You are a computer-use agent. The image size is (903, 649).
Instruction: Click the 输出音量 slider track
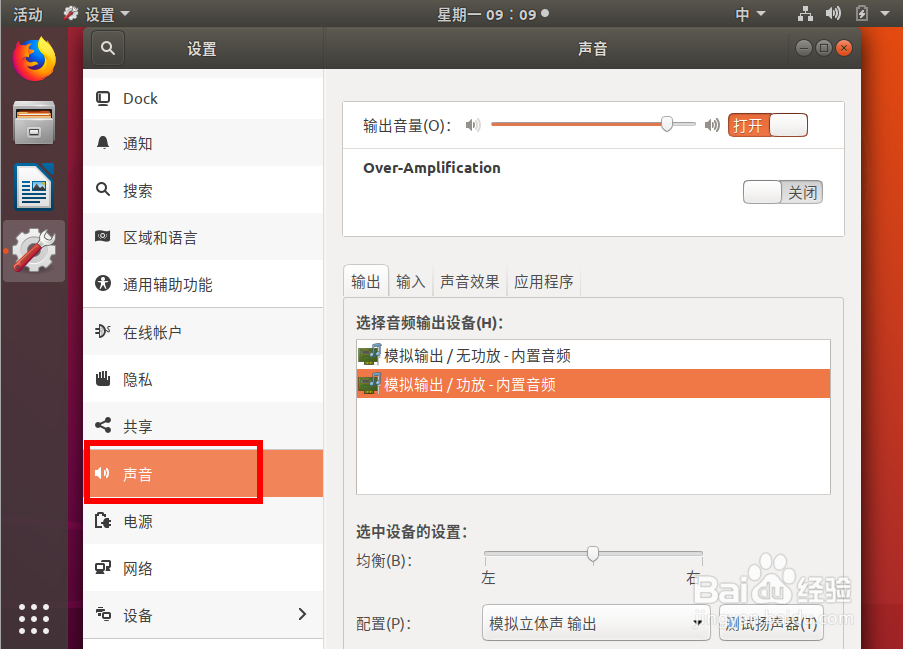(593, 124)
